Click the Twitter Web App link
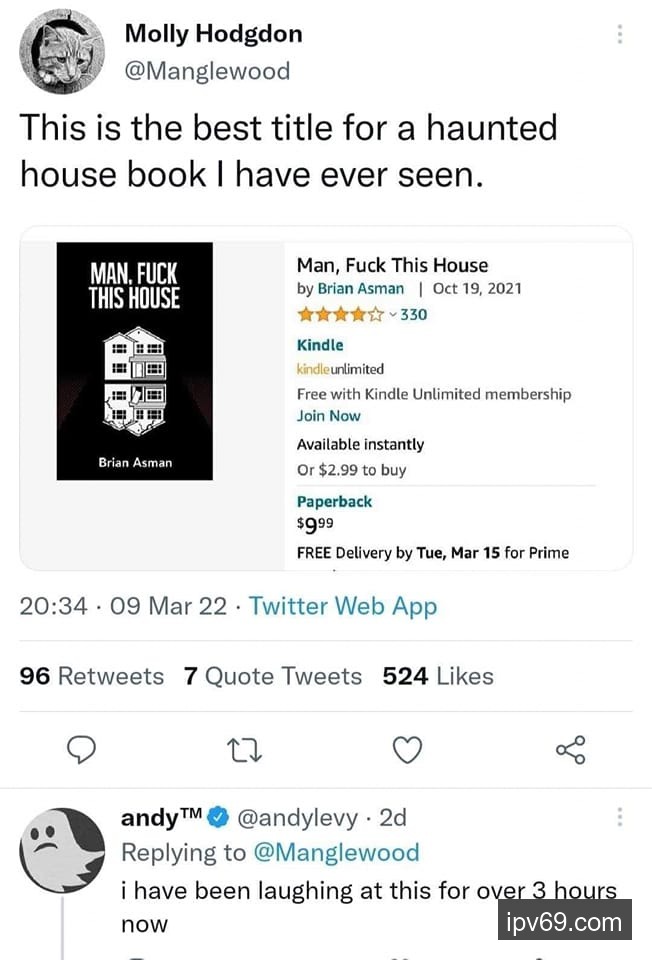The height and width of the screenshot is (960, 652). click(343, 606)
